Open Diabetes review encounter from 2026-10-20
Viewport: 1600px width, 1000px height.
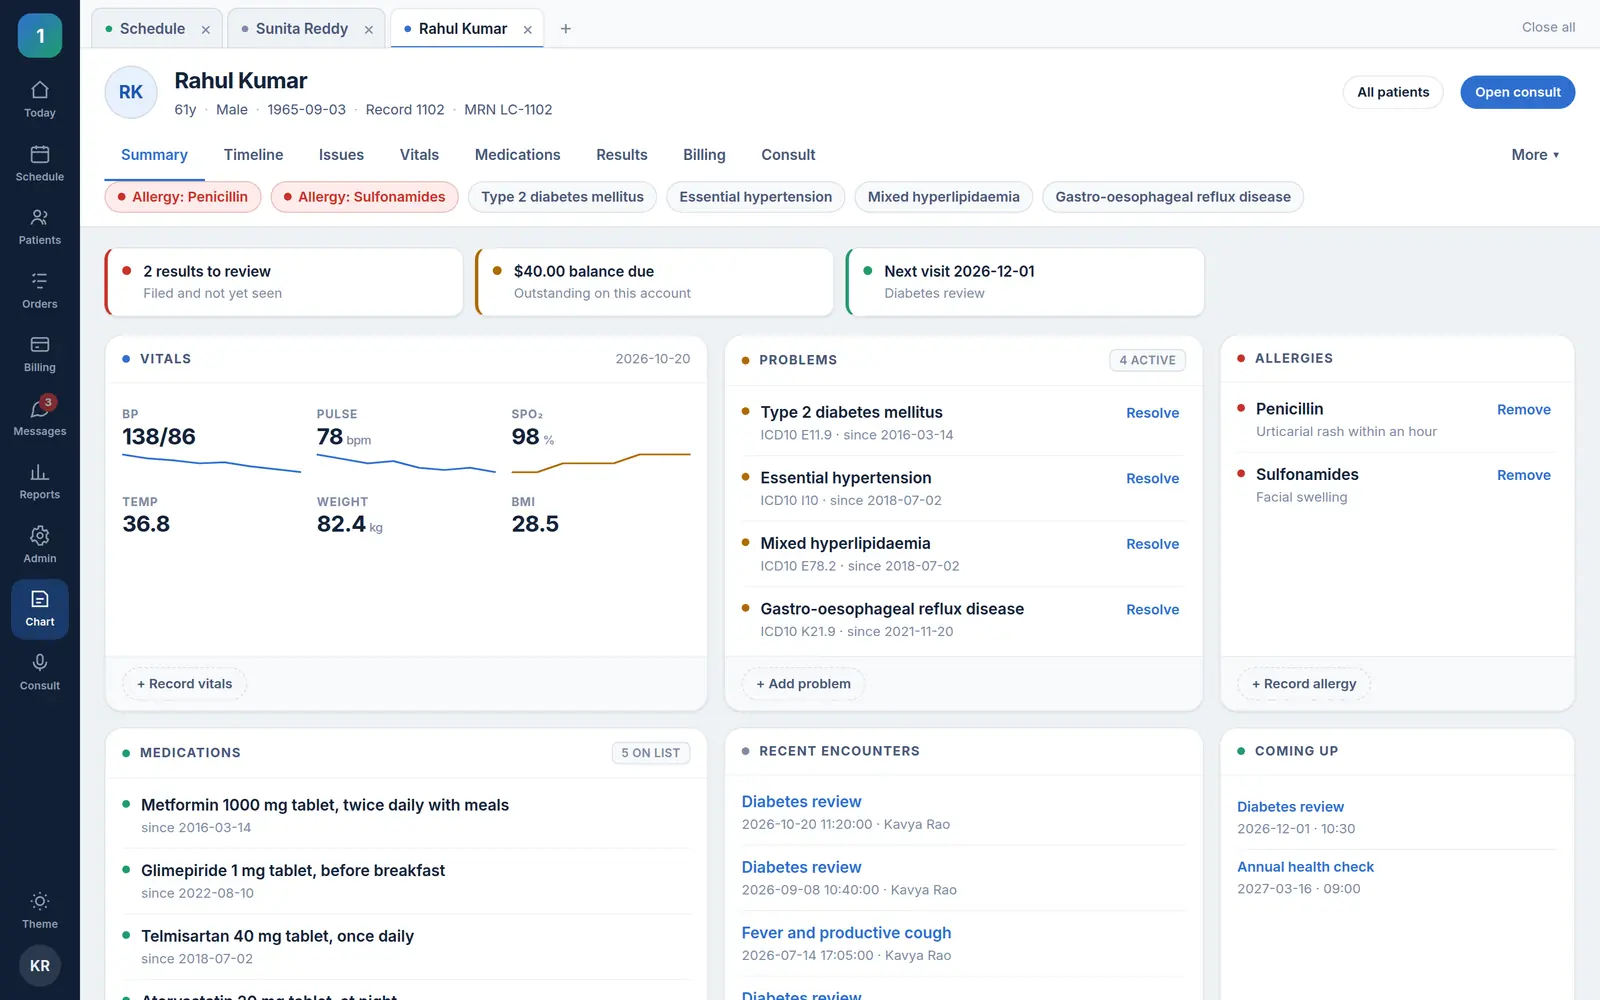coord(801,802)
